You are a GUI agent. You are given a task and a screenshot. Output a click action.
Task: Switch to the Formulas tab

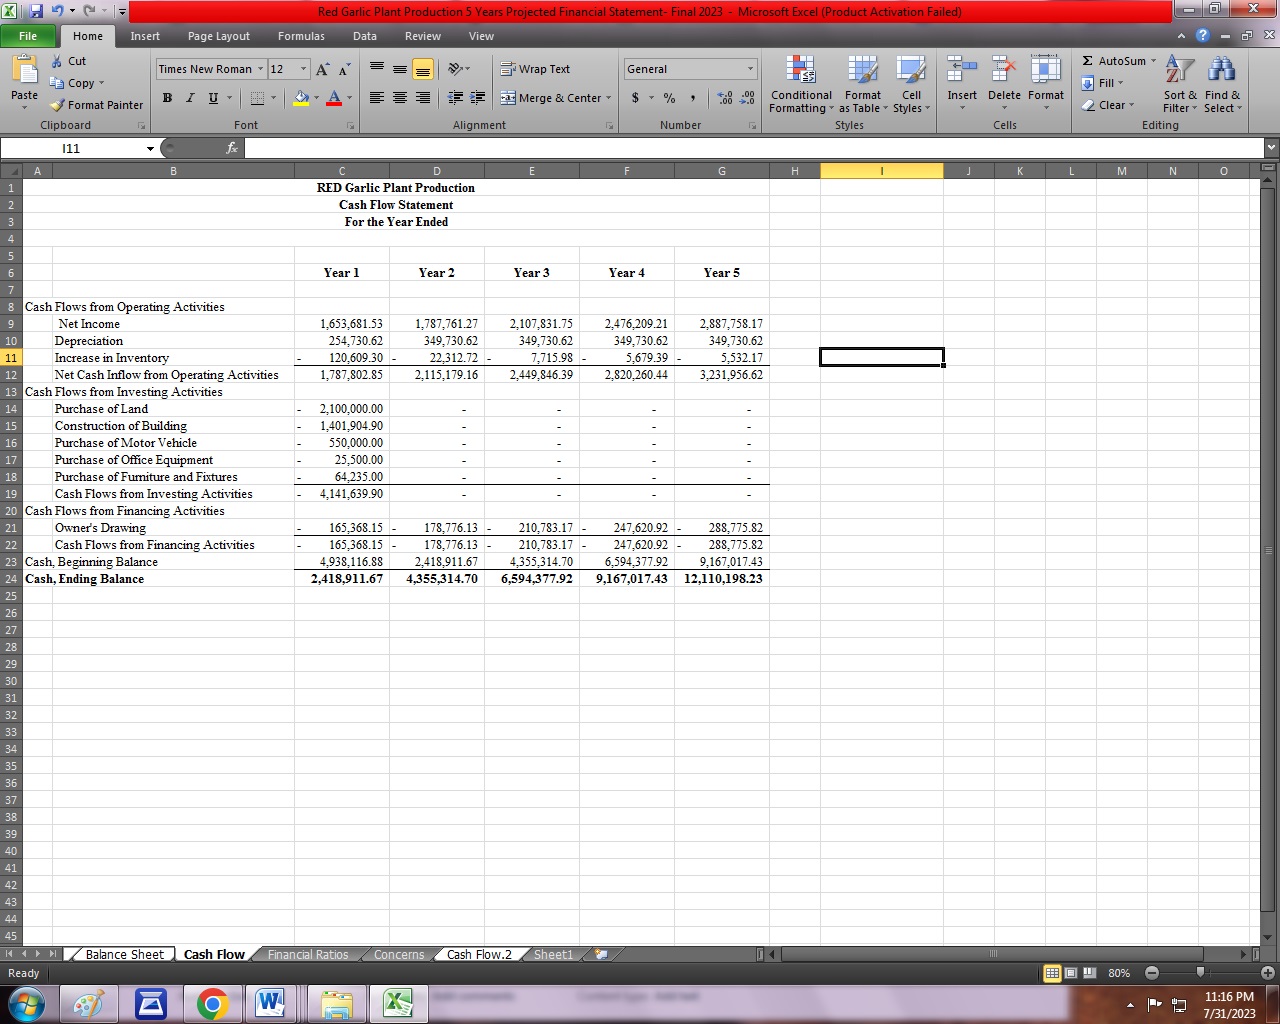tap(301, 36)
